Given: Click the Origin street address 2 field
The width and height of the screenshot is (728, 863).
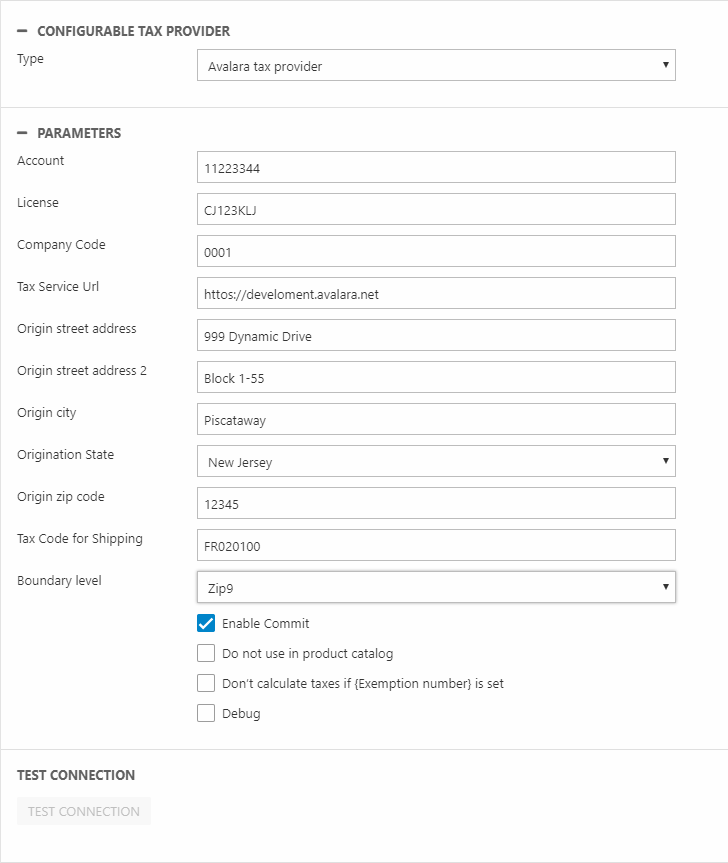Looking at the screenshot, I should click(436, 378).
